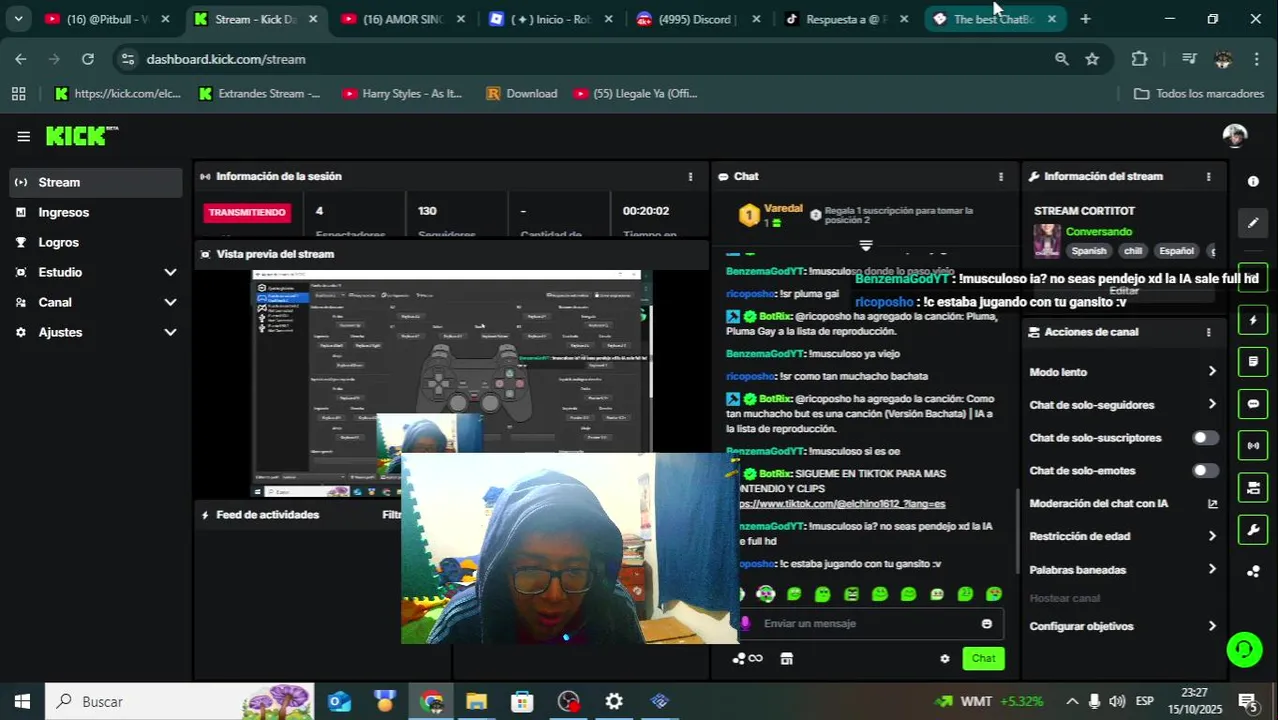
Task: Switch to The best ChatBot tab
Action: (994, 19)
